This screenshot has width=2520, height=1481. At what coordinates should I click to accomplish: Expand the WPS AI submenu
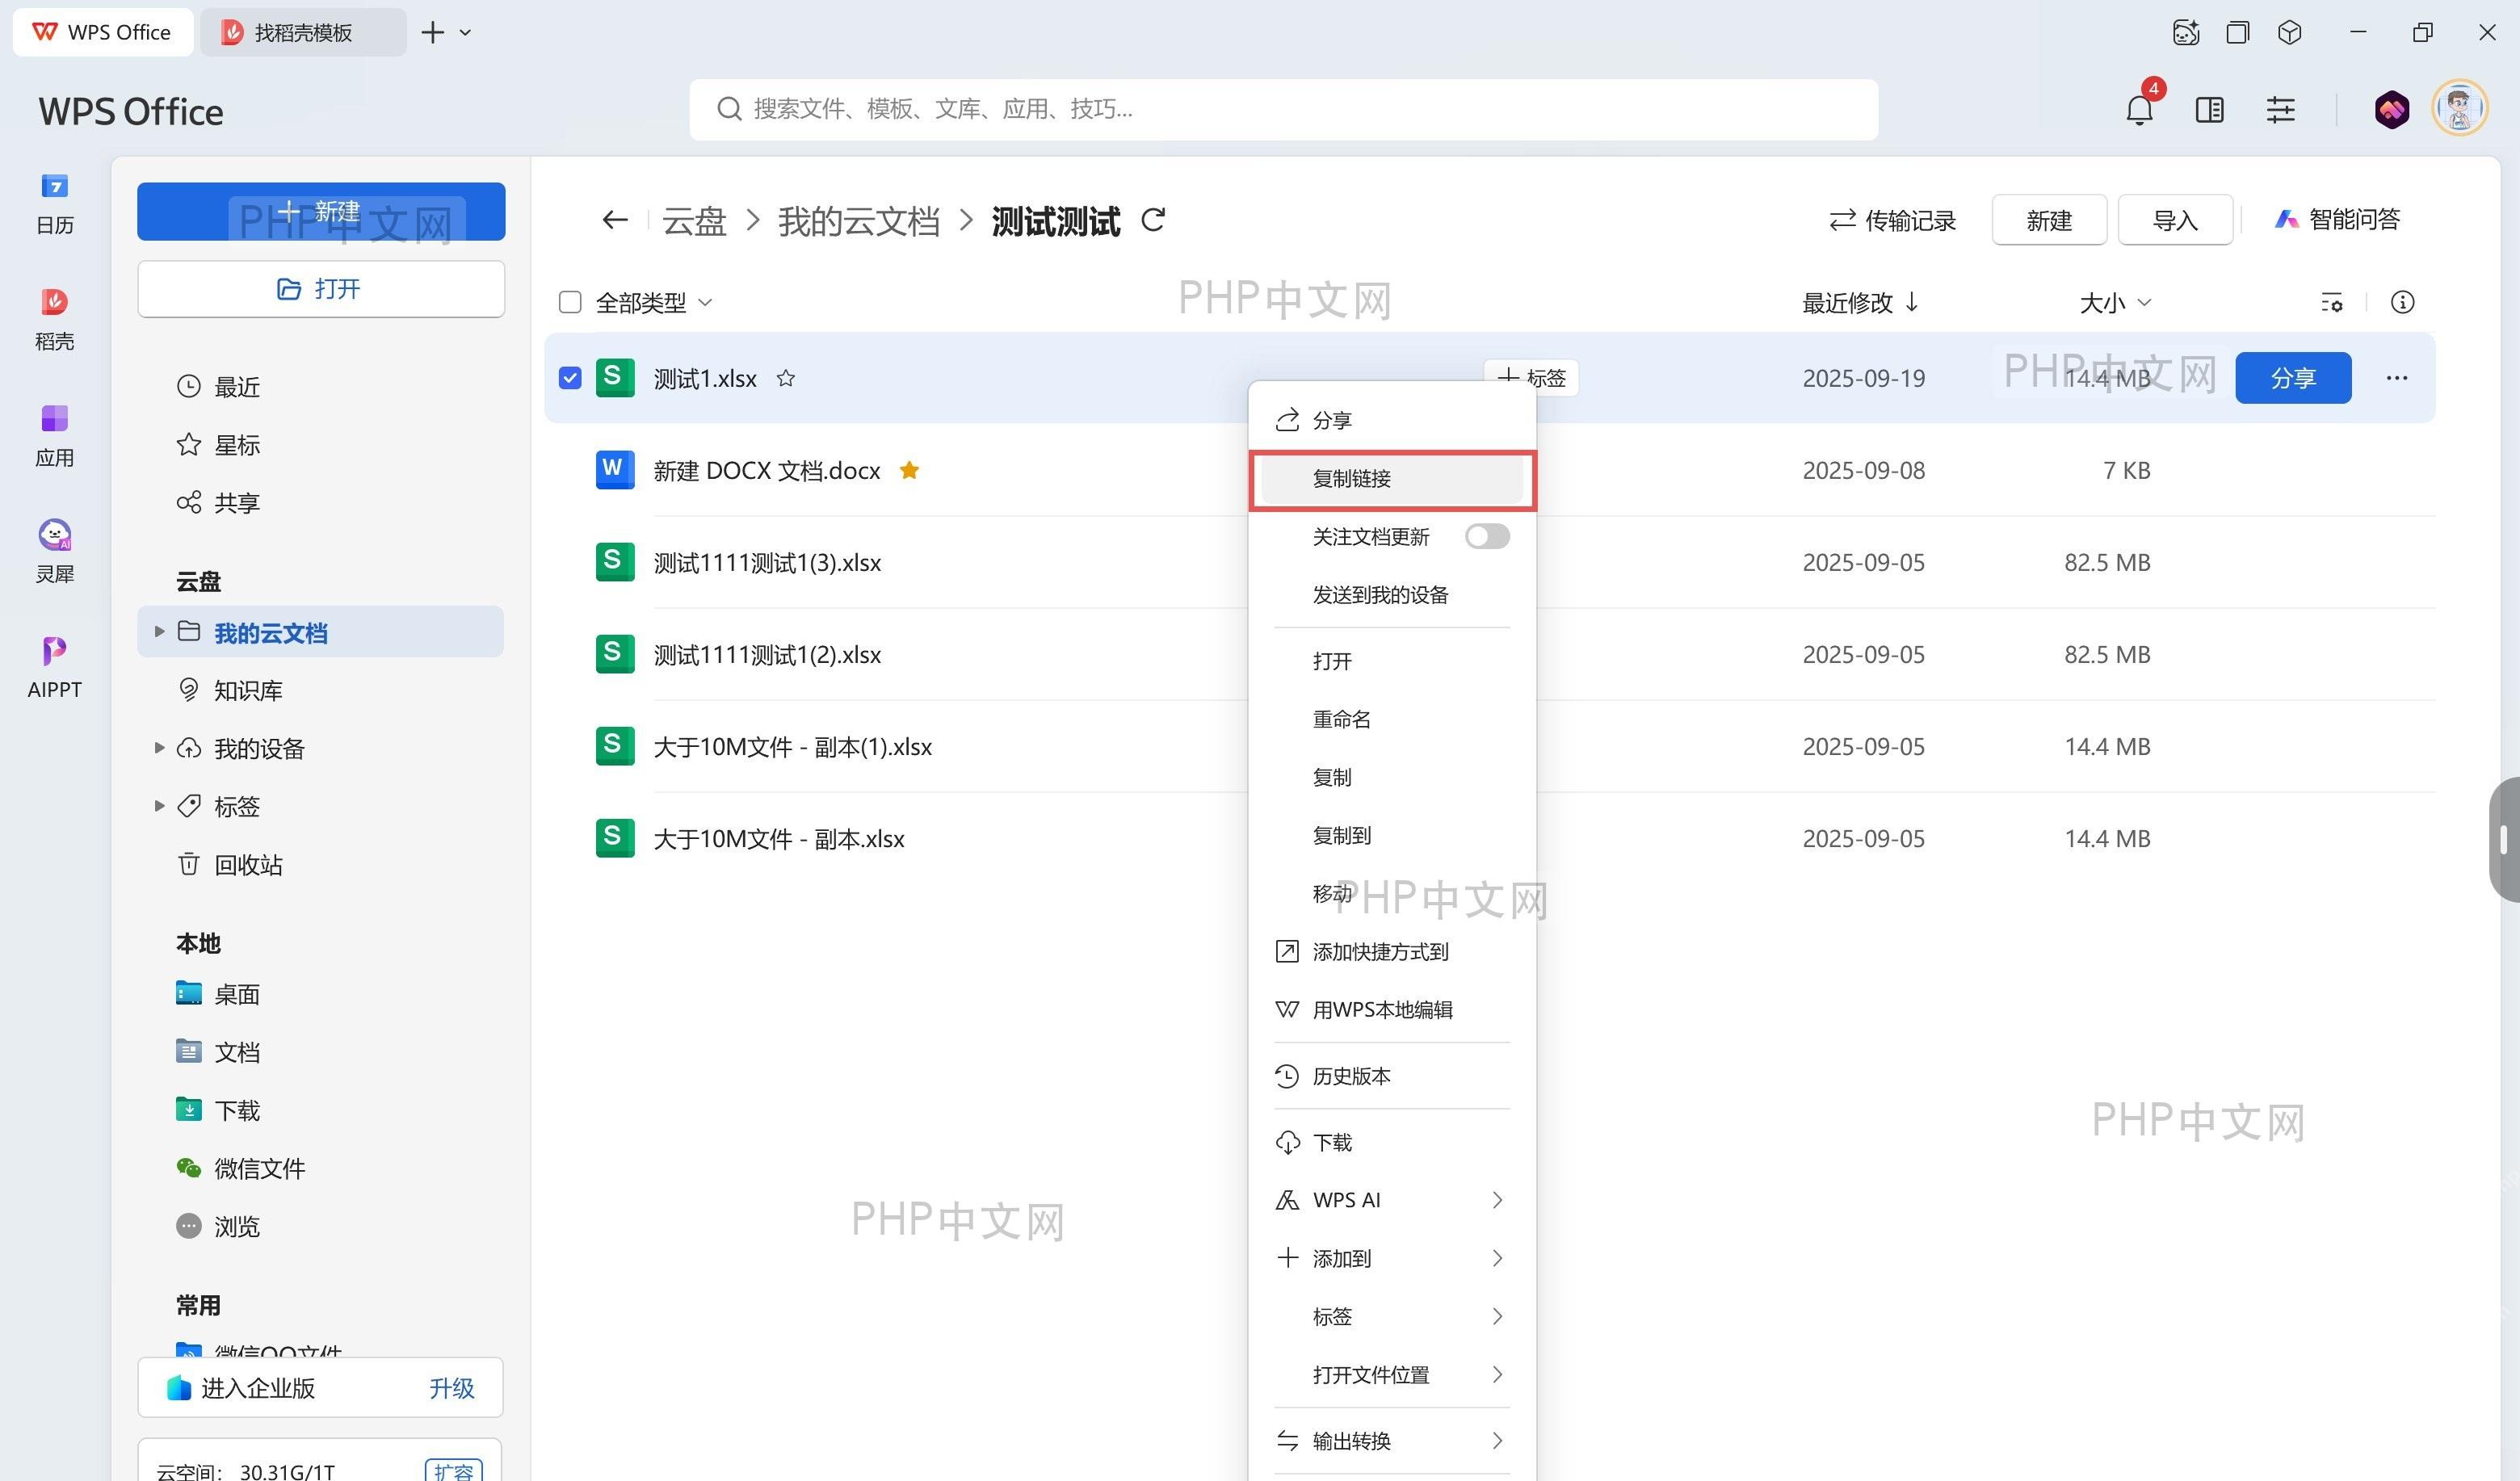coord(1391,1200)
